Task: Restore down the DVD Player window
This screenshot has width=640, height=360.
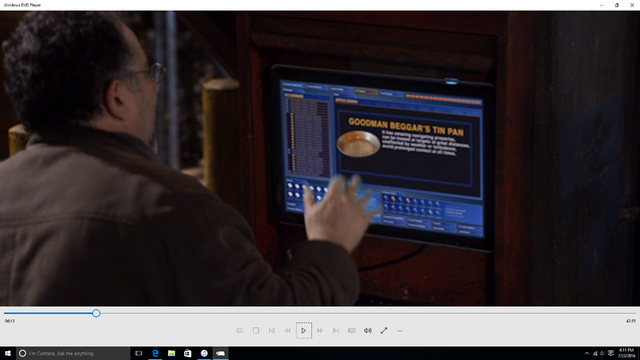Action: click(617, 5)
